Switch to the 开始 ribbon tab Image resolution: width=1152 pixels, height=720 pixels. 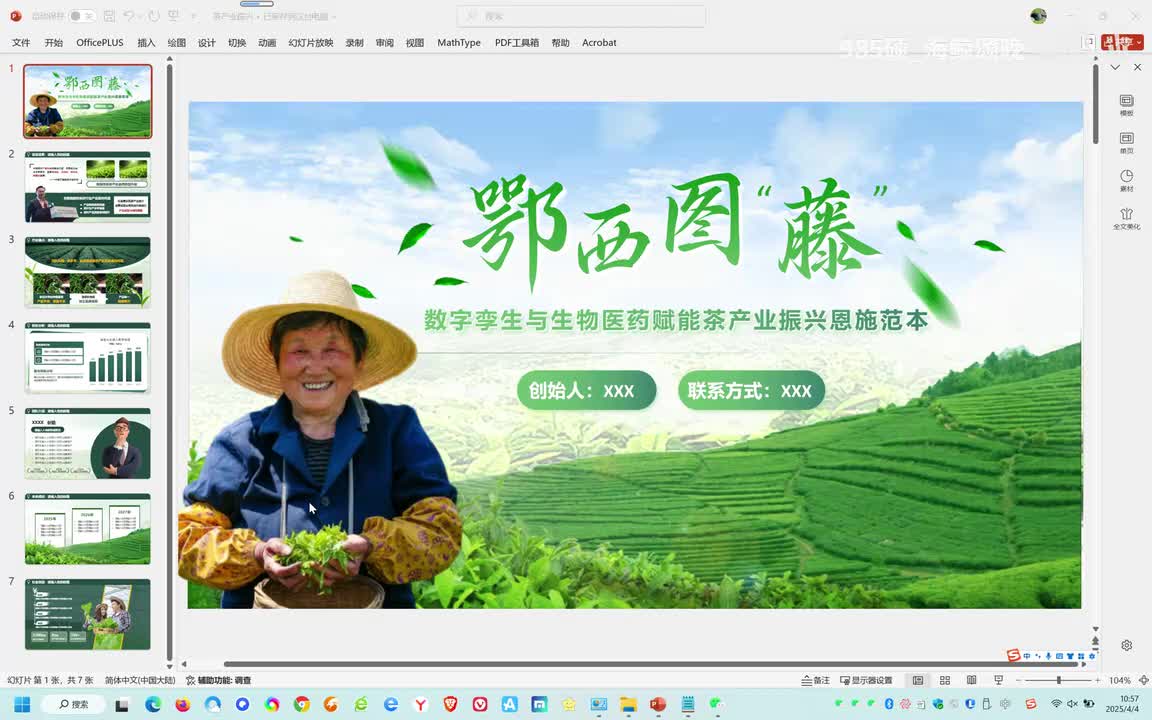coord(54,43)
